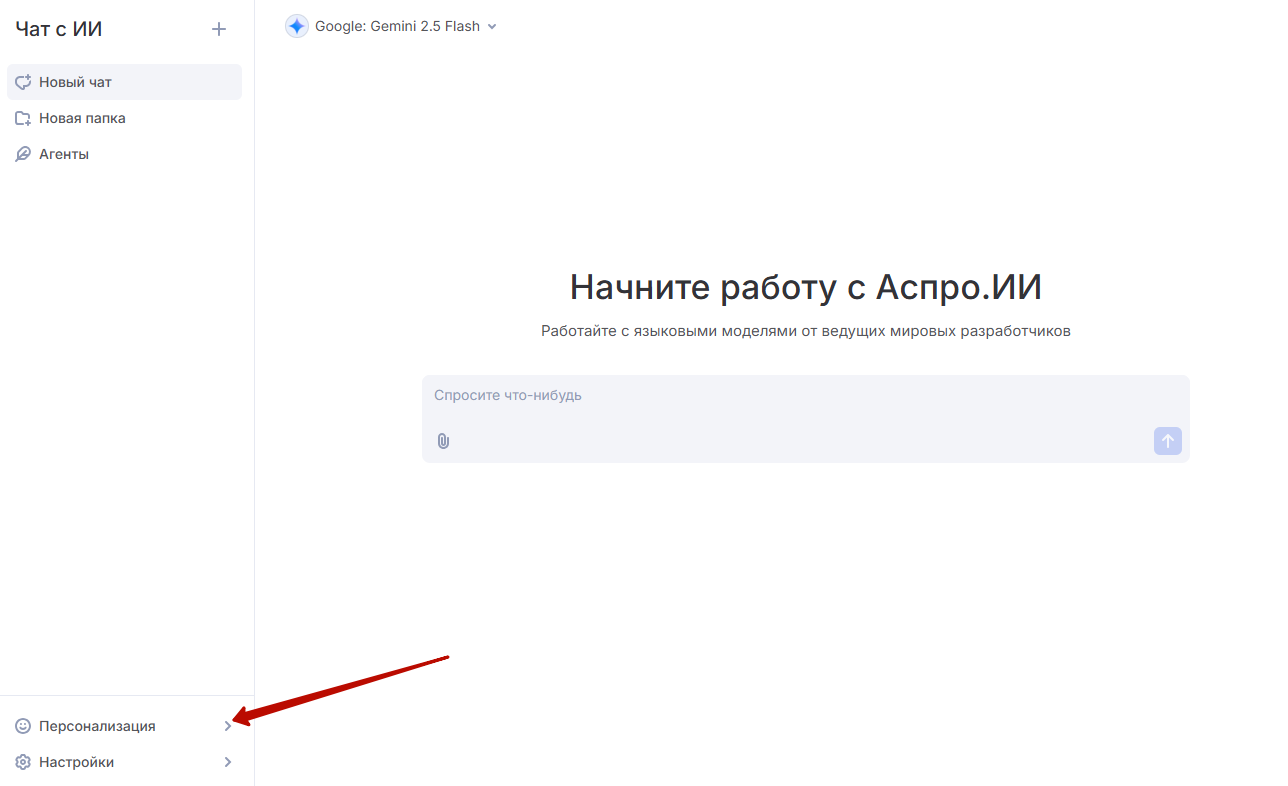1288x786 pixels.
Task: Click the Новый чат bubble icon
Action: point(23,82)
